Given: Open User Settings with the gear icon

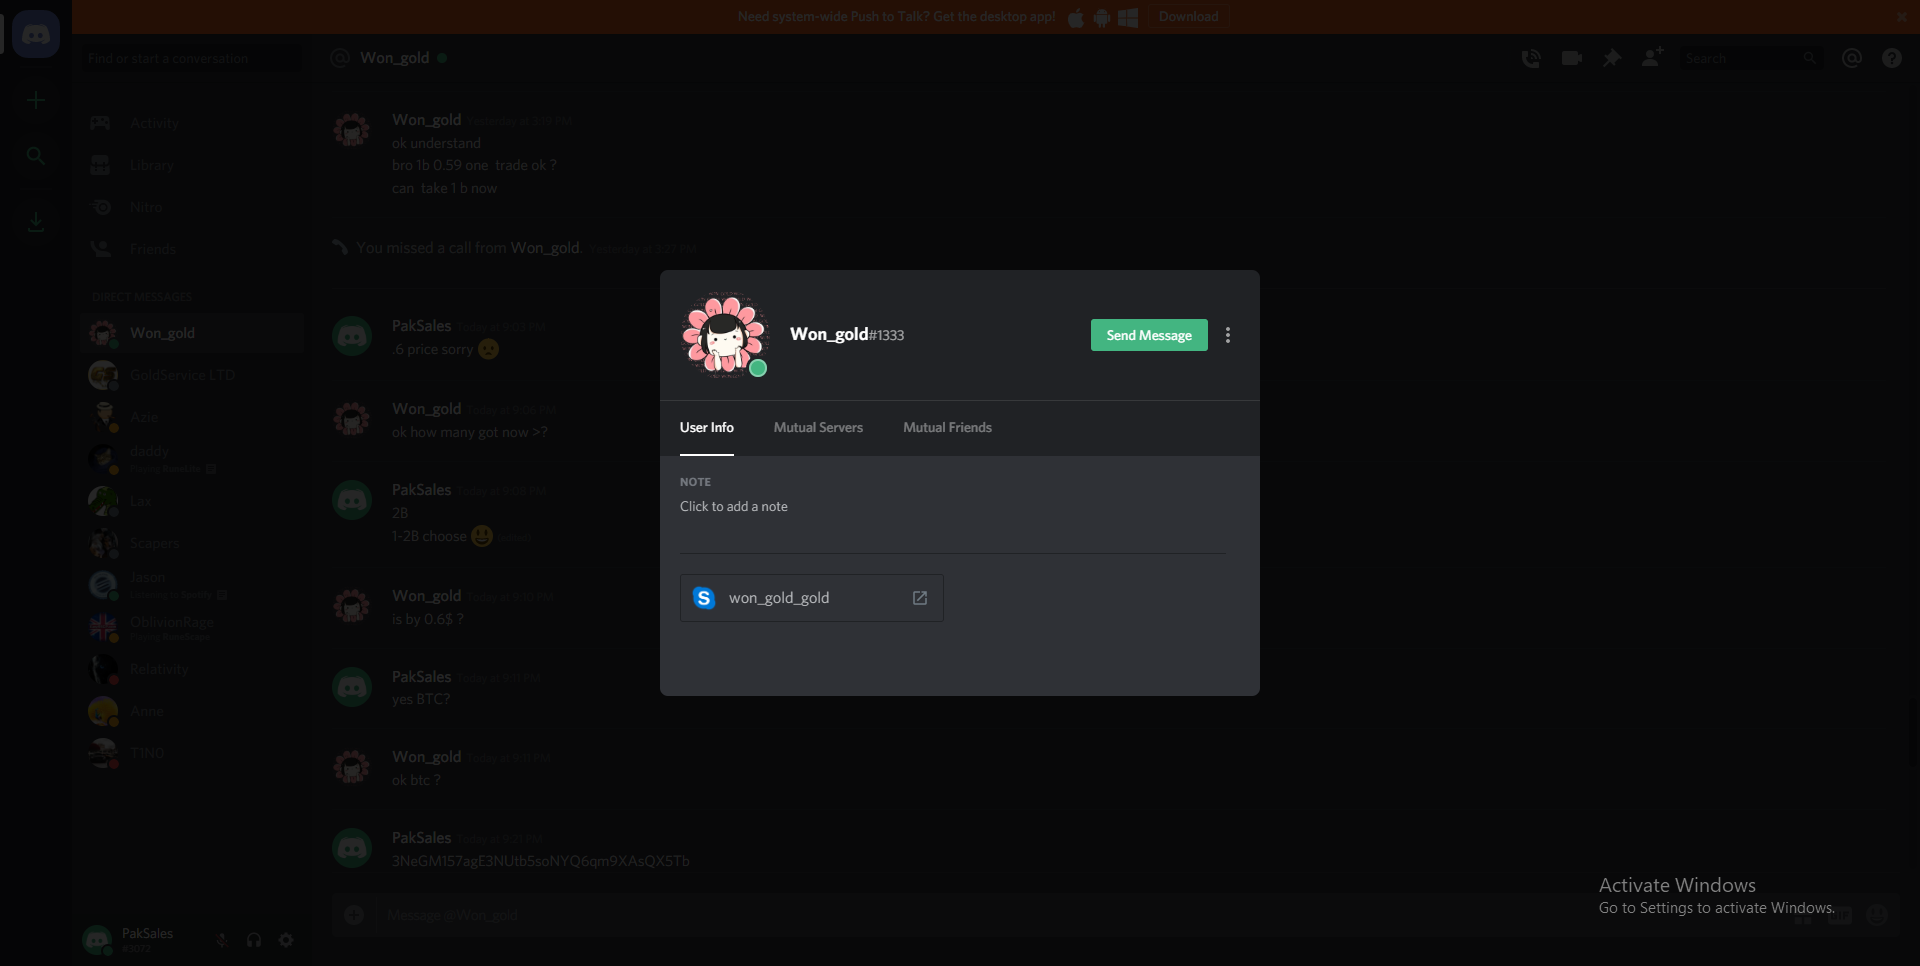Looking at the screenshot, I should coord(286,940).
